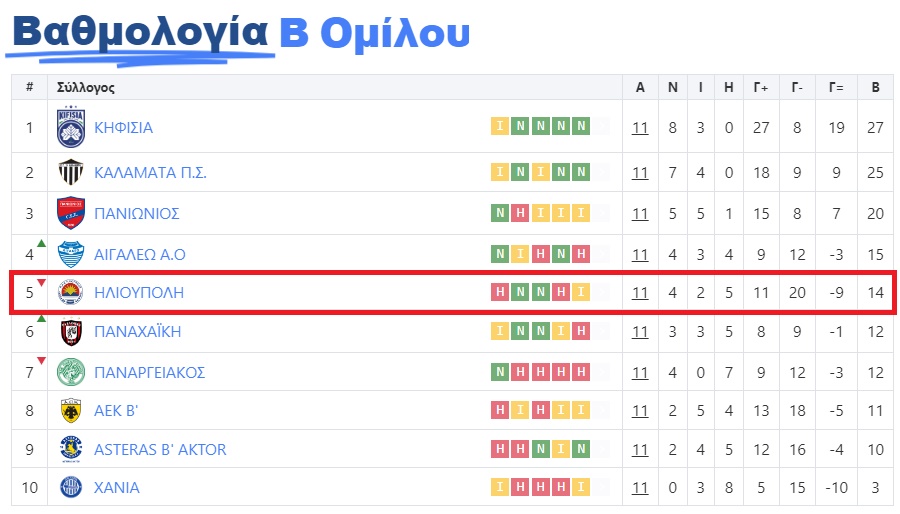This screenshot has width=900, height=514.
Task: Click the ΑΕΚ Β' yellow eagle crest
Action: tap(71, 411)
